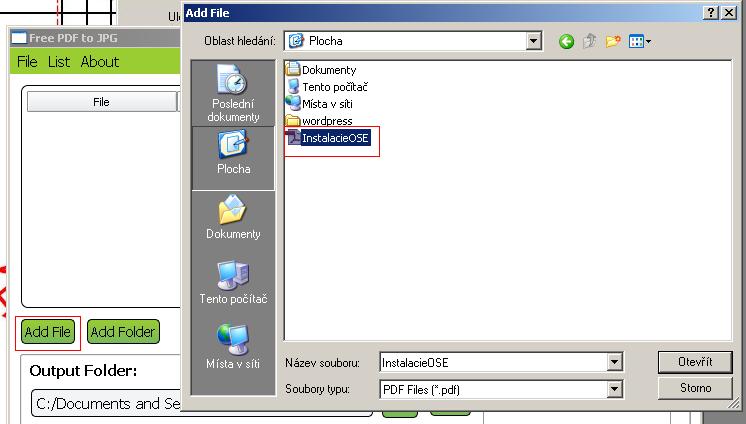This screenshot has height=424, width=746.
Task: Expand the Soubory typu dropdown
Action: [614, 389]
